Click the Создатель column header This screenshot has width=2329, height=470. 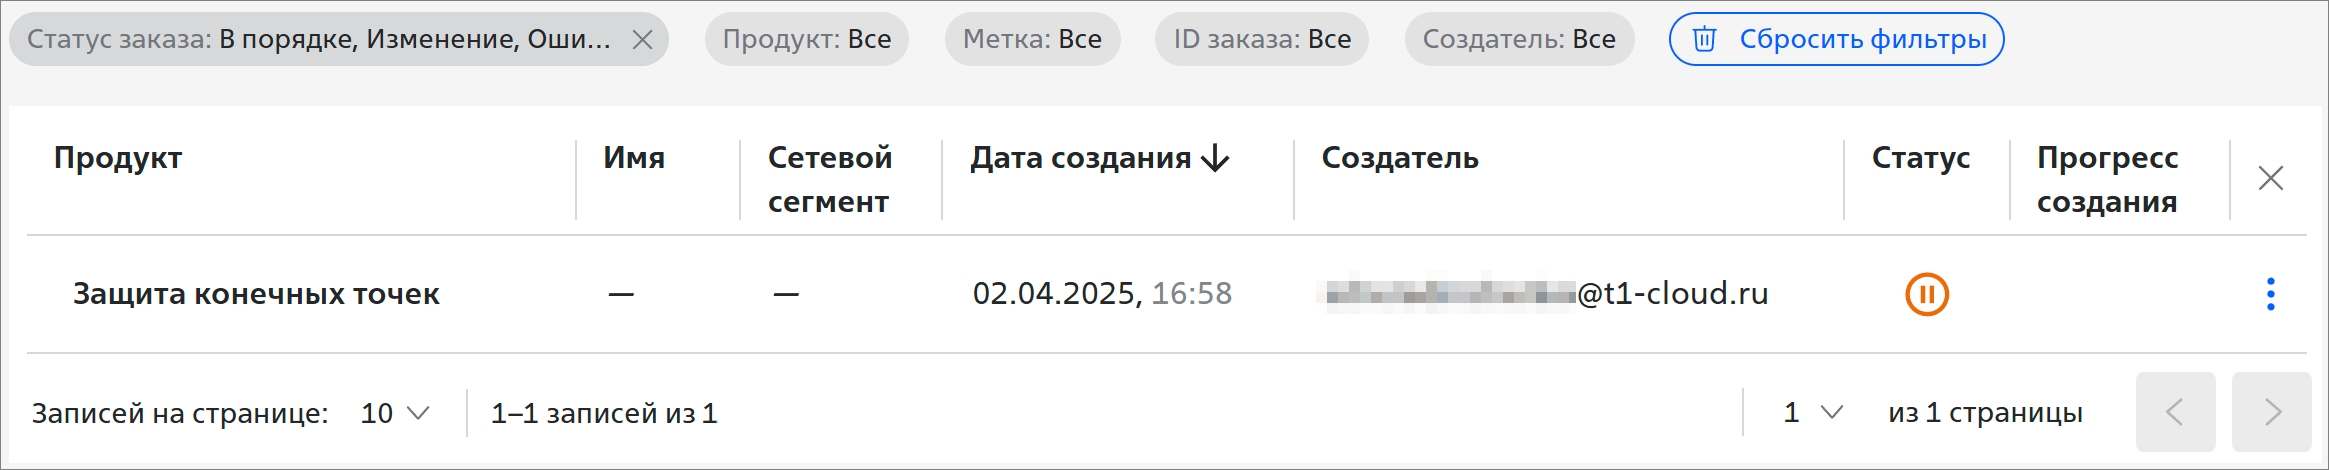[x=1400, y=158]
